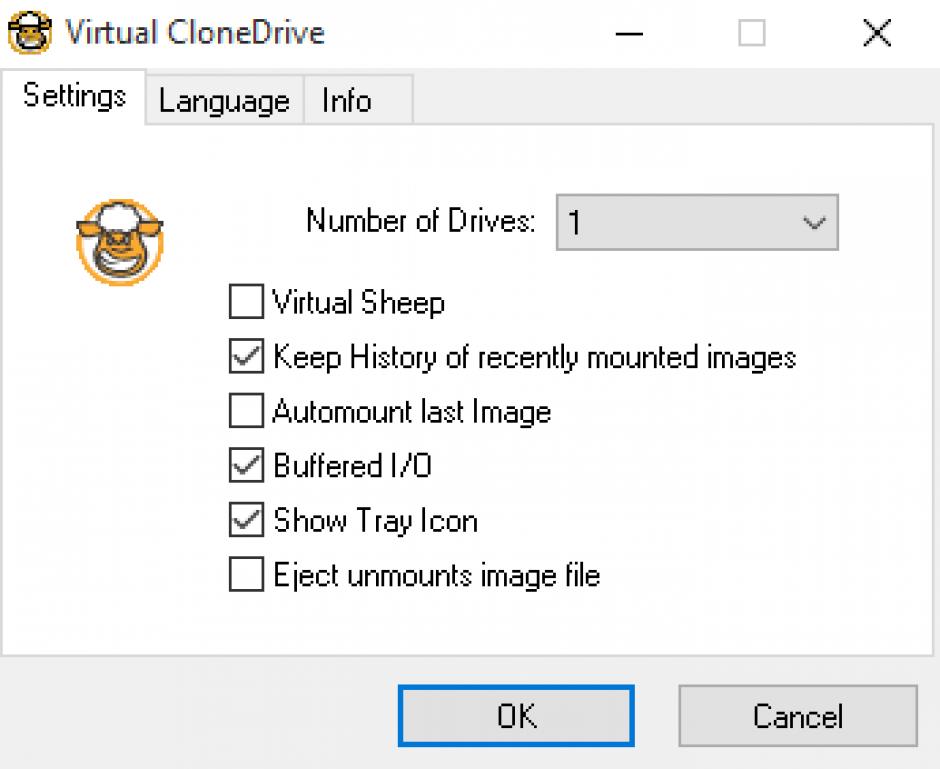The width and height of the screenshot is (940, 769).
Task: Disable the Buffered I/O checkbox
Action: coord(245,466)
